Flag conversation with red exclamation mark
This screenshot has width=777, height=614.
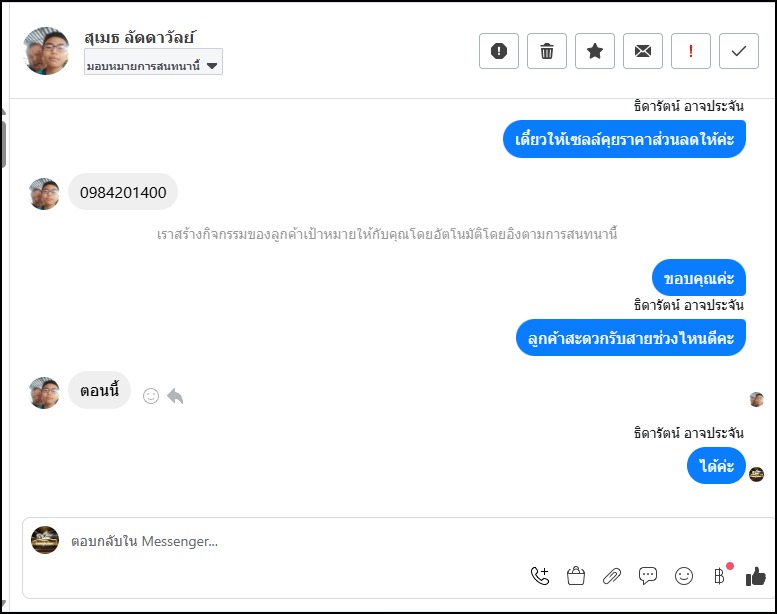click(x=691, y=51)
